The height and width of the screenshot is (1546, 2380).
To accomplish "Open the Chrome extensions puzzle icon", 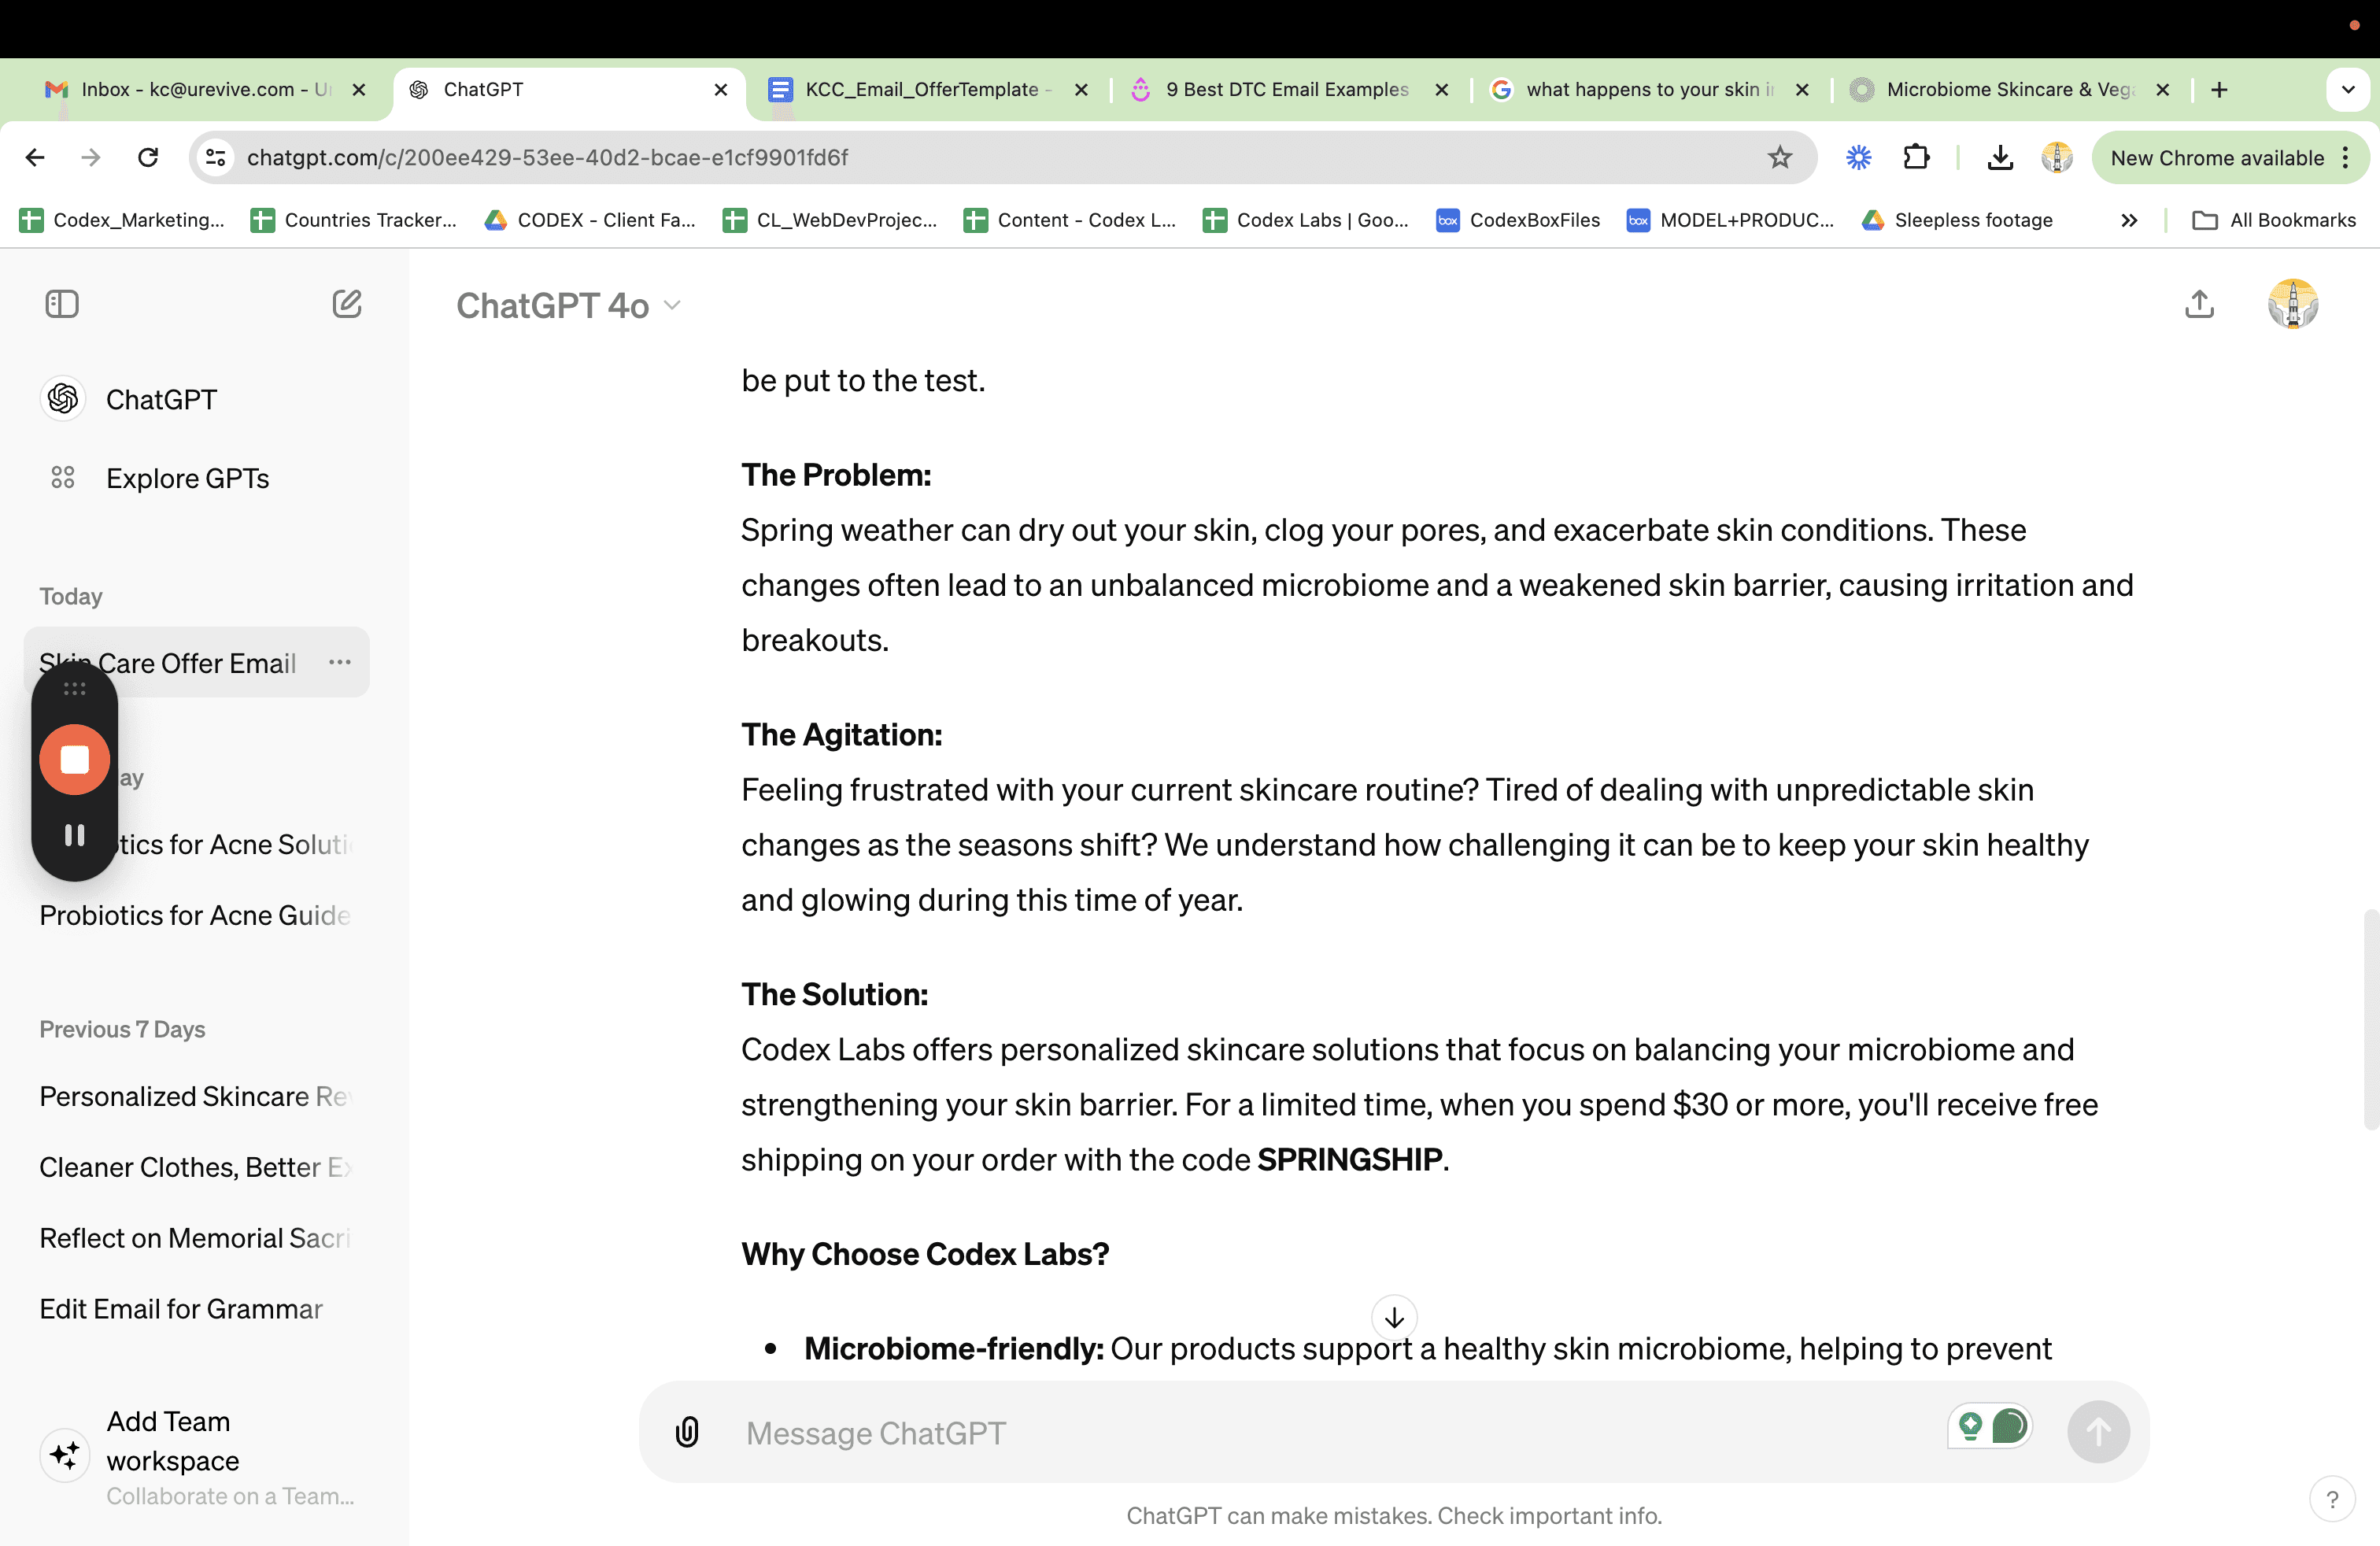I will pos(1916,157).
